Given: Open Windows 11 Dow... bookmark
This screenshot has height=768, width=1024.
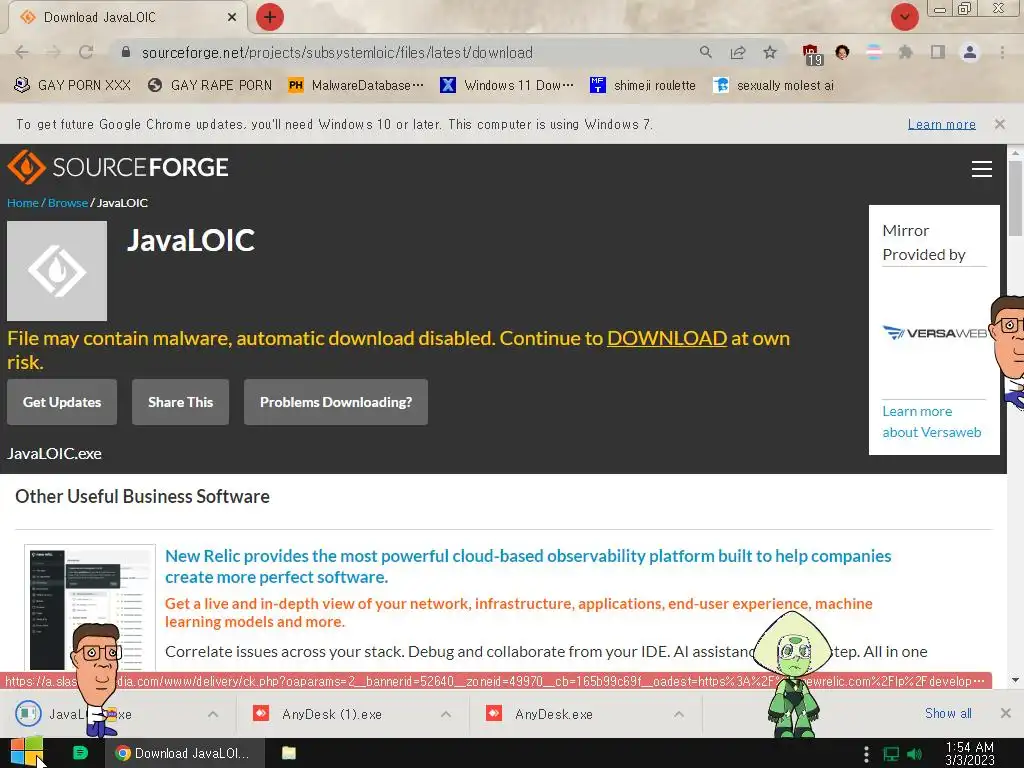Looking at the screenshot, I should (507, 85).
